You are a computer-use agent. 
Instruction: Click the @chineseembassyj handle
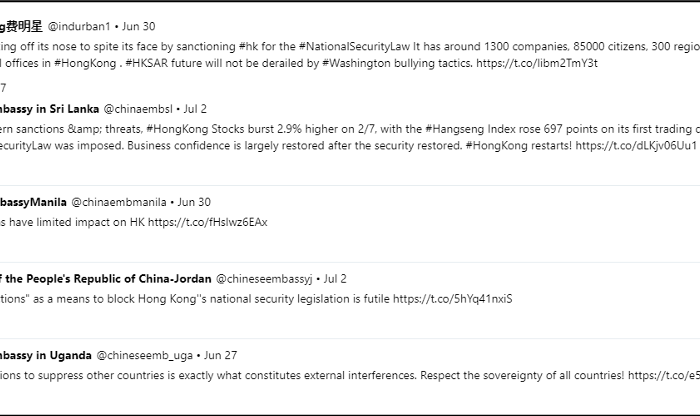click(x=264, y=279)
